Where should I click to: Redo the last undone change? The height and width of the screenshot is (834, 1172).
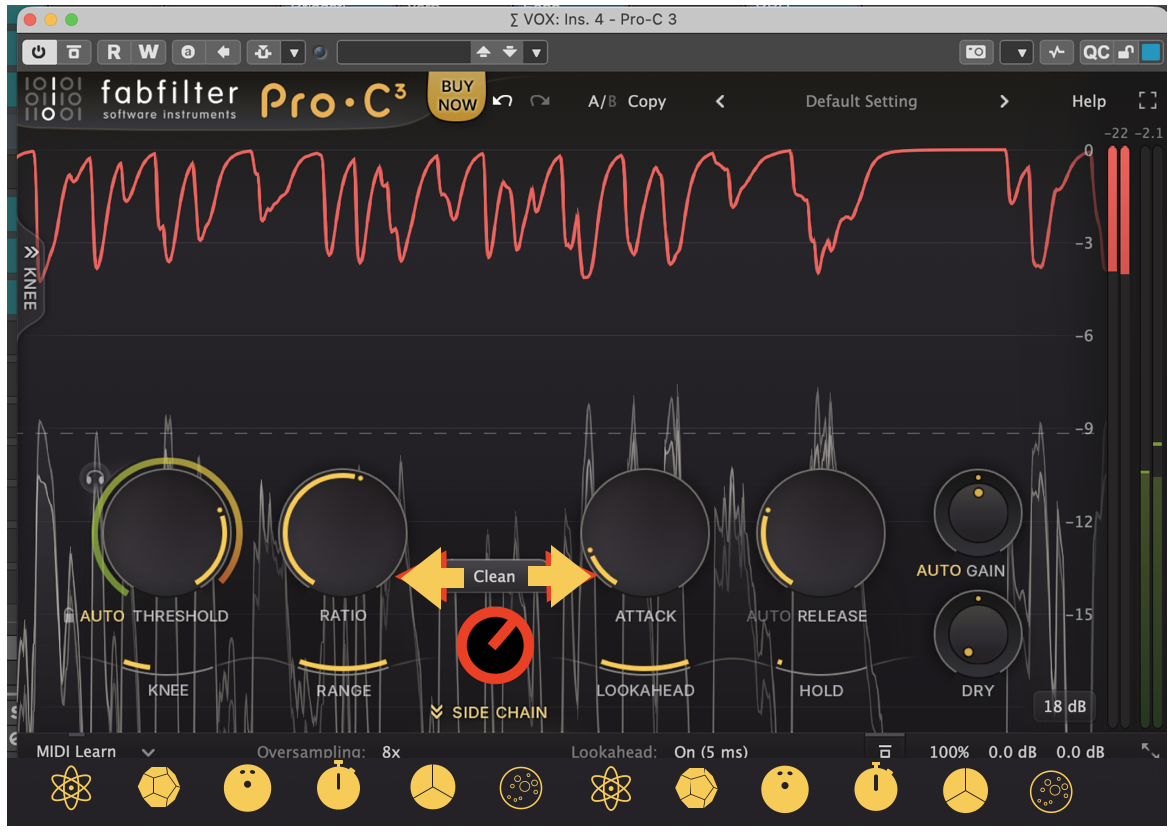point(539,101)
